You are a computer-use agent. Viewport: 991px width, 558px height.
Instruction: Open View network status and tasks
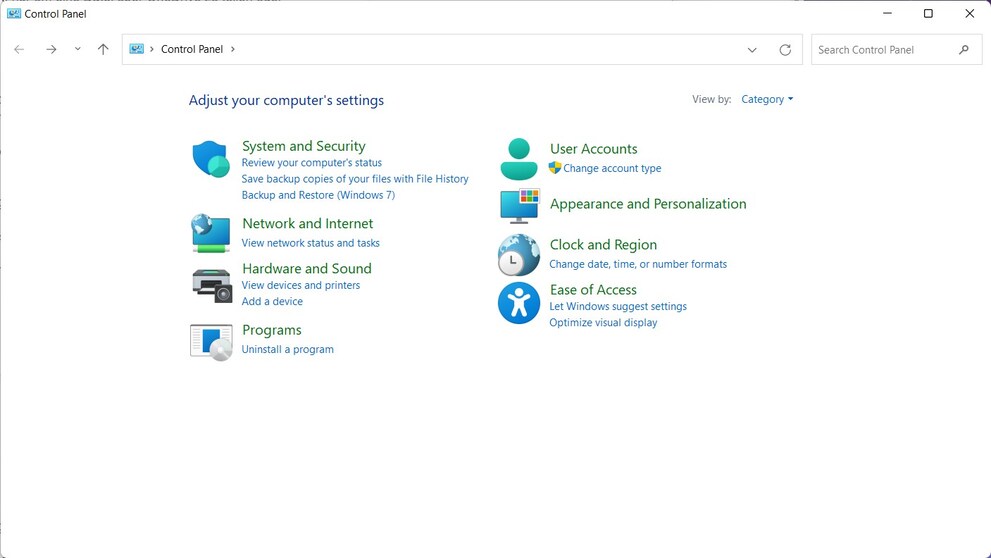pos(310,243)
